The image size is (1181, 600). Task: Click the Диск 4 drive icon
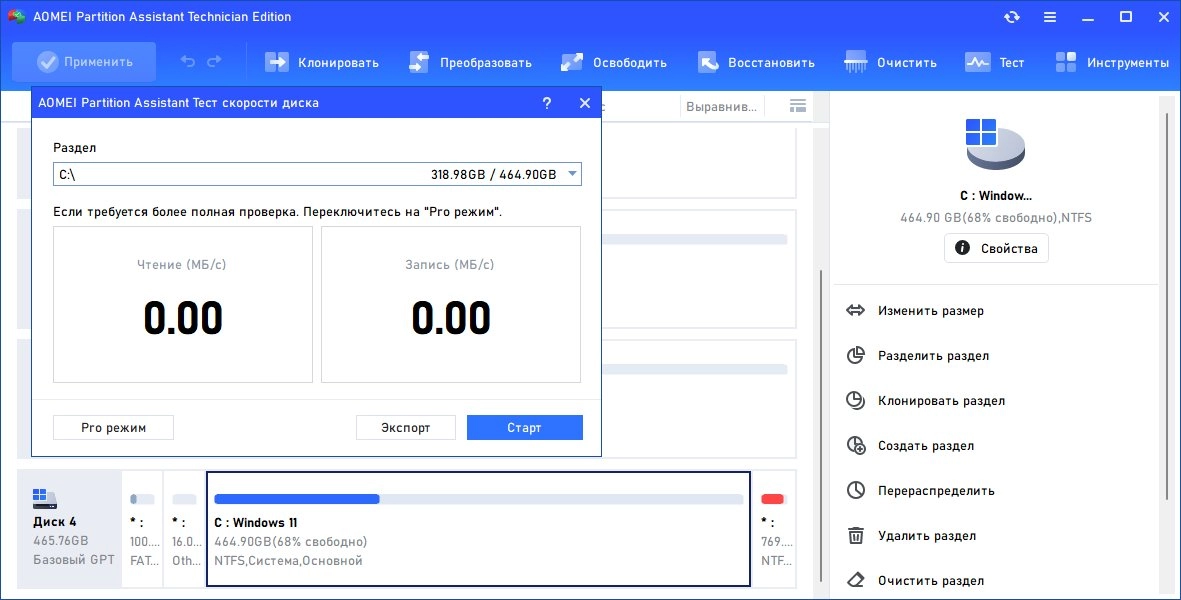(44, 498)
